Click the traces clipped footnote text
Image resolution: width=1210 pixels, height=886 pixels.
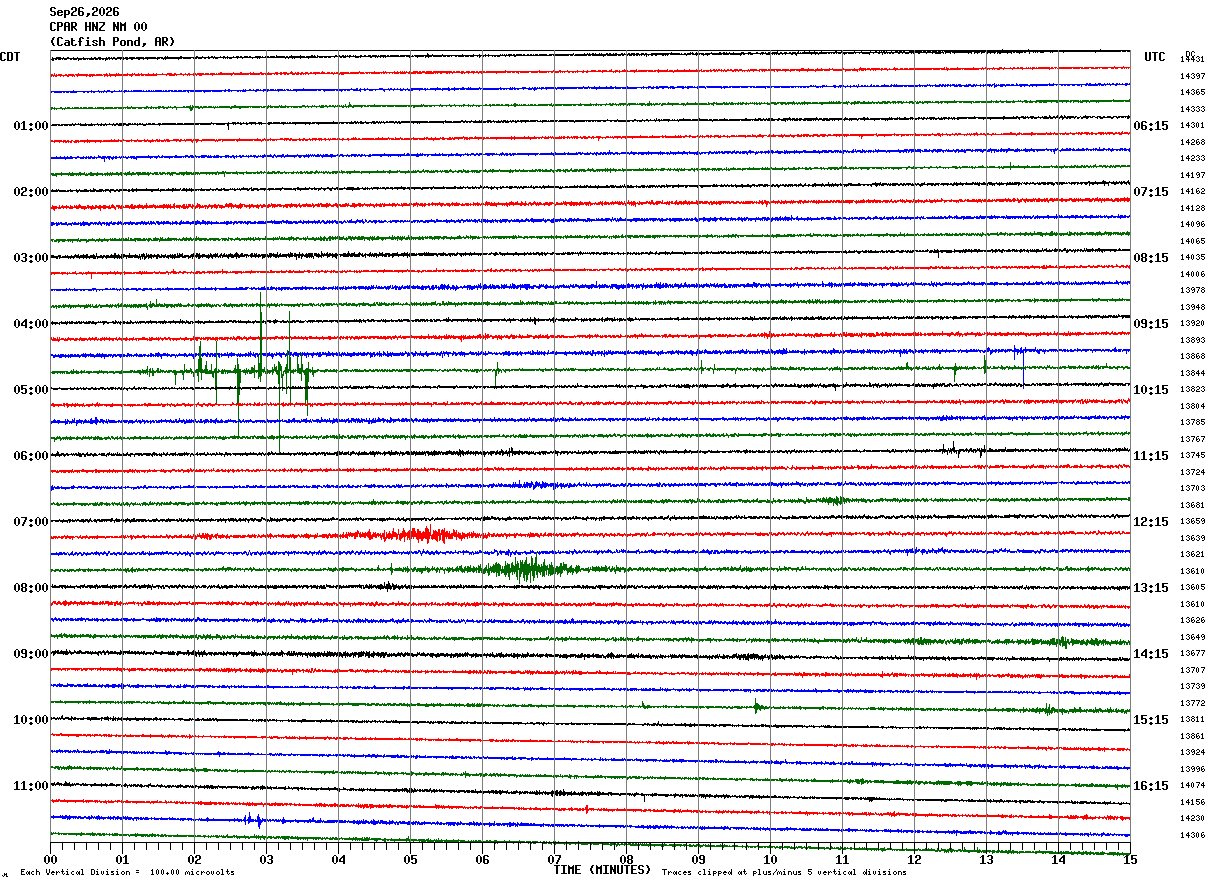784,873
